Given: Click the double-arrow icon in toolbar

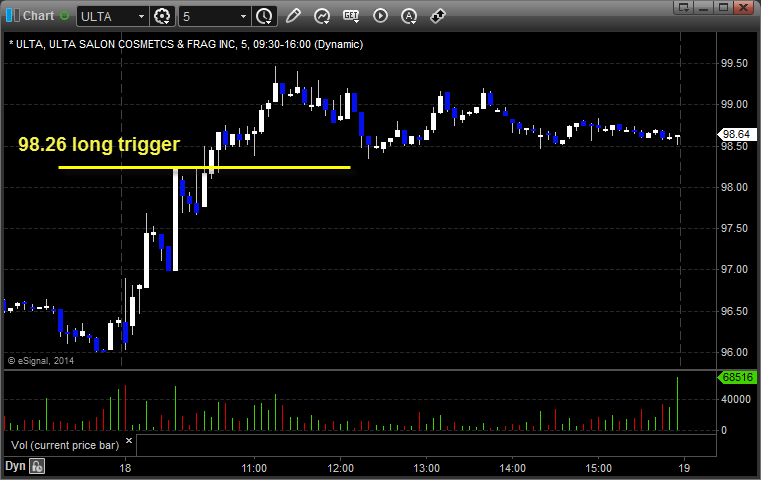Looking at the screenshot, I should pyautogui.click(x=438, y=16).
